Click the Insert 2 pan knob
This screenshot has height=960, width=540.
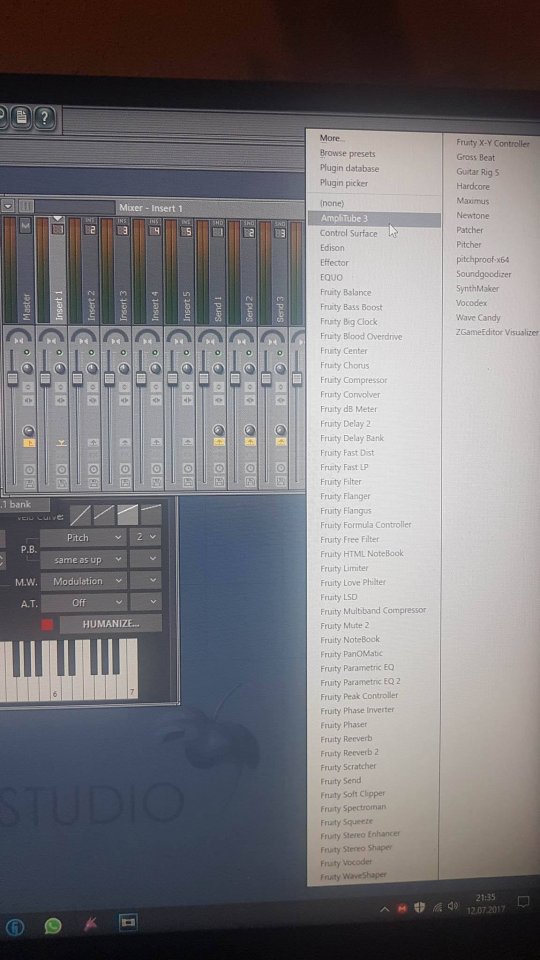[x=92, y=368]
